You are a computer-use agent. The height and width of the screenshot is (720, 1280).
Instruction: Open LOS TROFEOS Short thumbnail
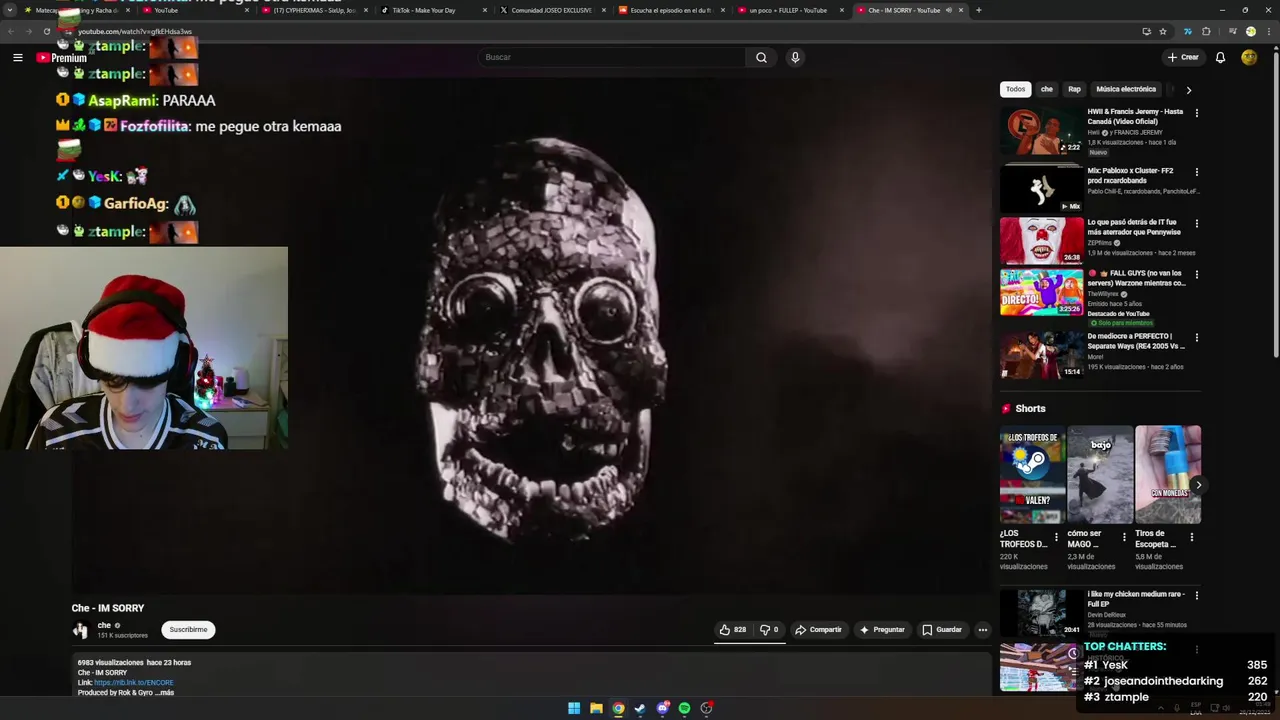[1032, 475]
